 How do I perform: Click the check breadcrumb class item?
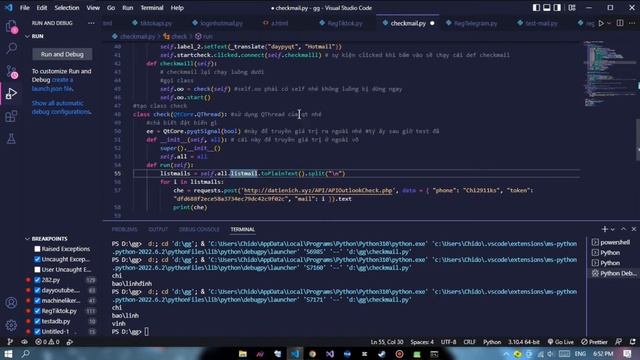click(176, 36)
